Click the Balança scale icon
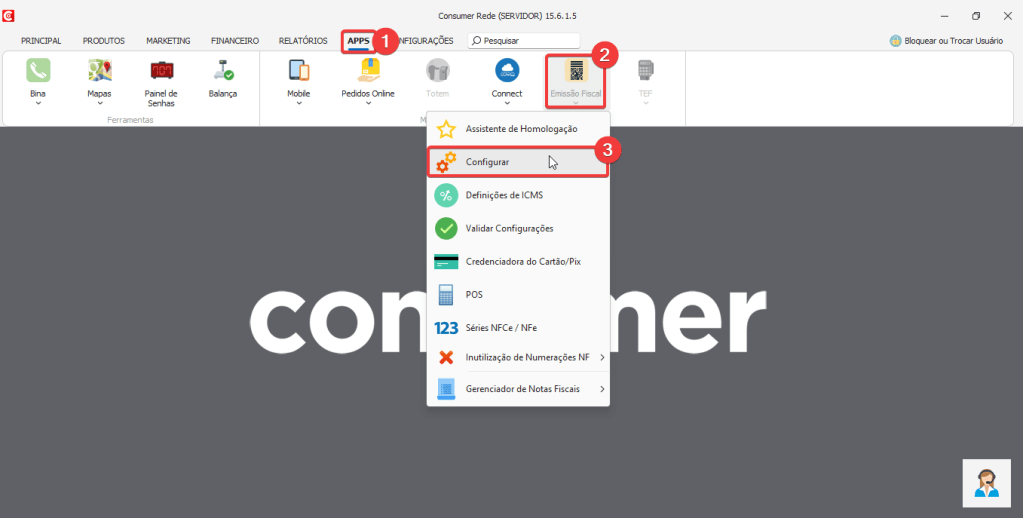The image size is (1023, 518). pos(222,70)
